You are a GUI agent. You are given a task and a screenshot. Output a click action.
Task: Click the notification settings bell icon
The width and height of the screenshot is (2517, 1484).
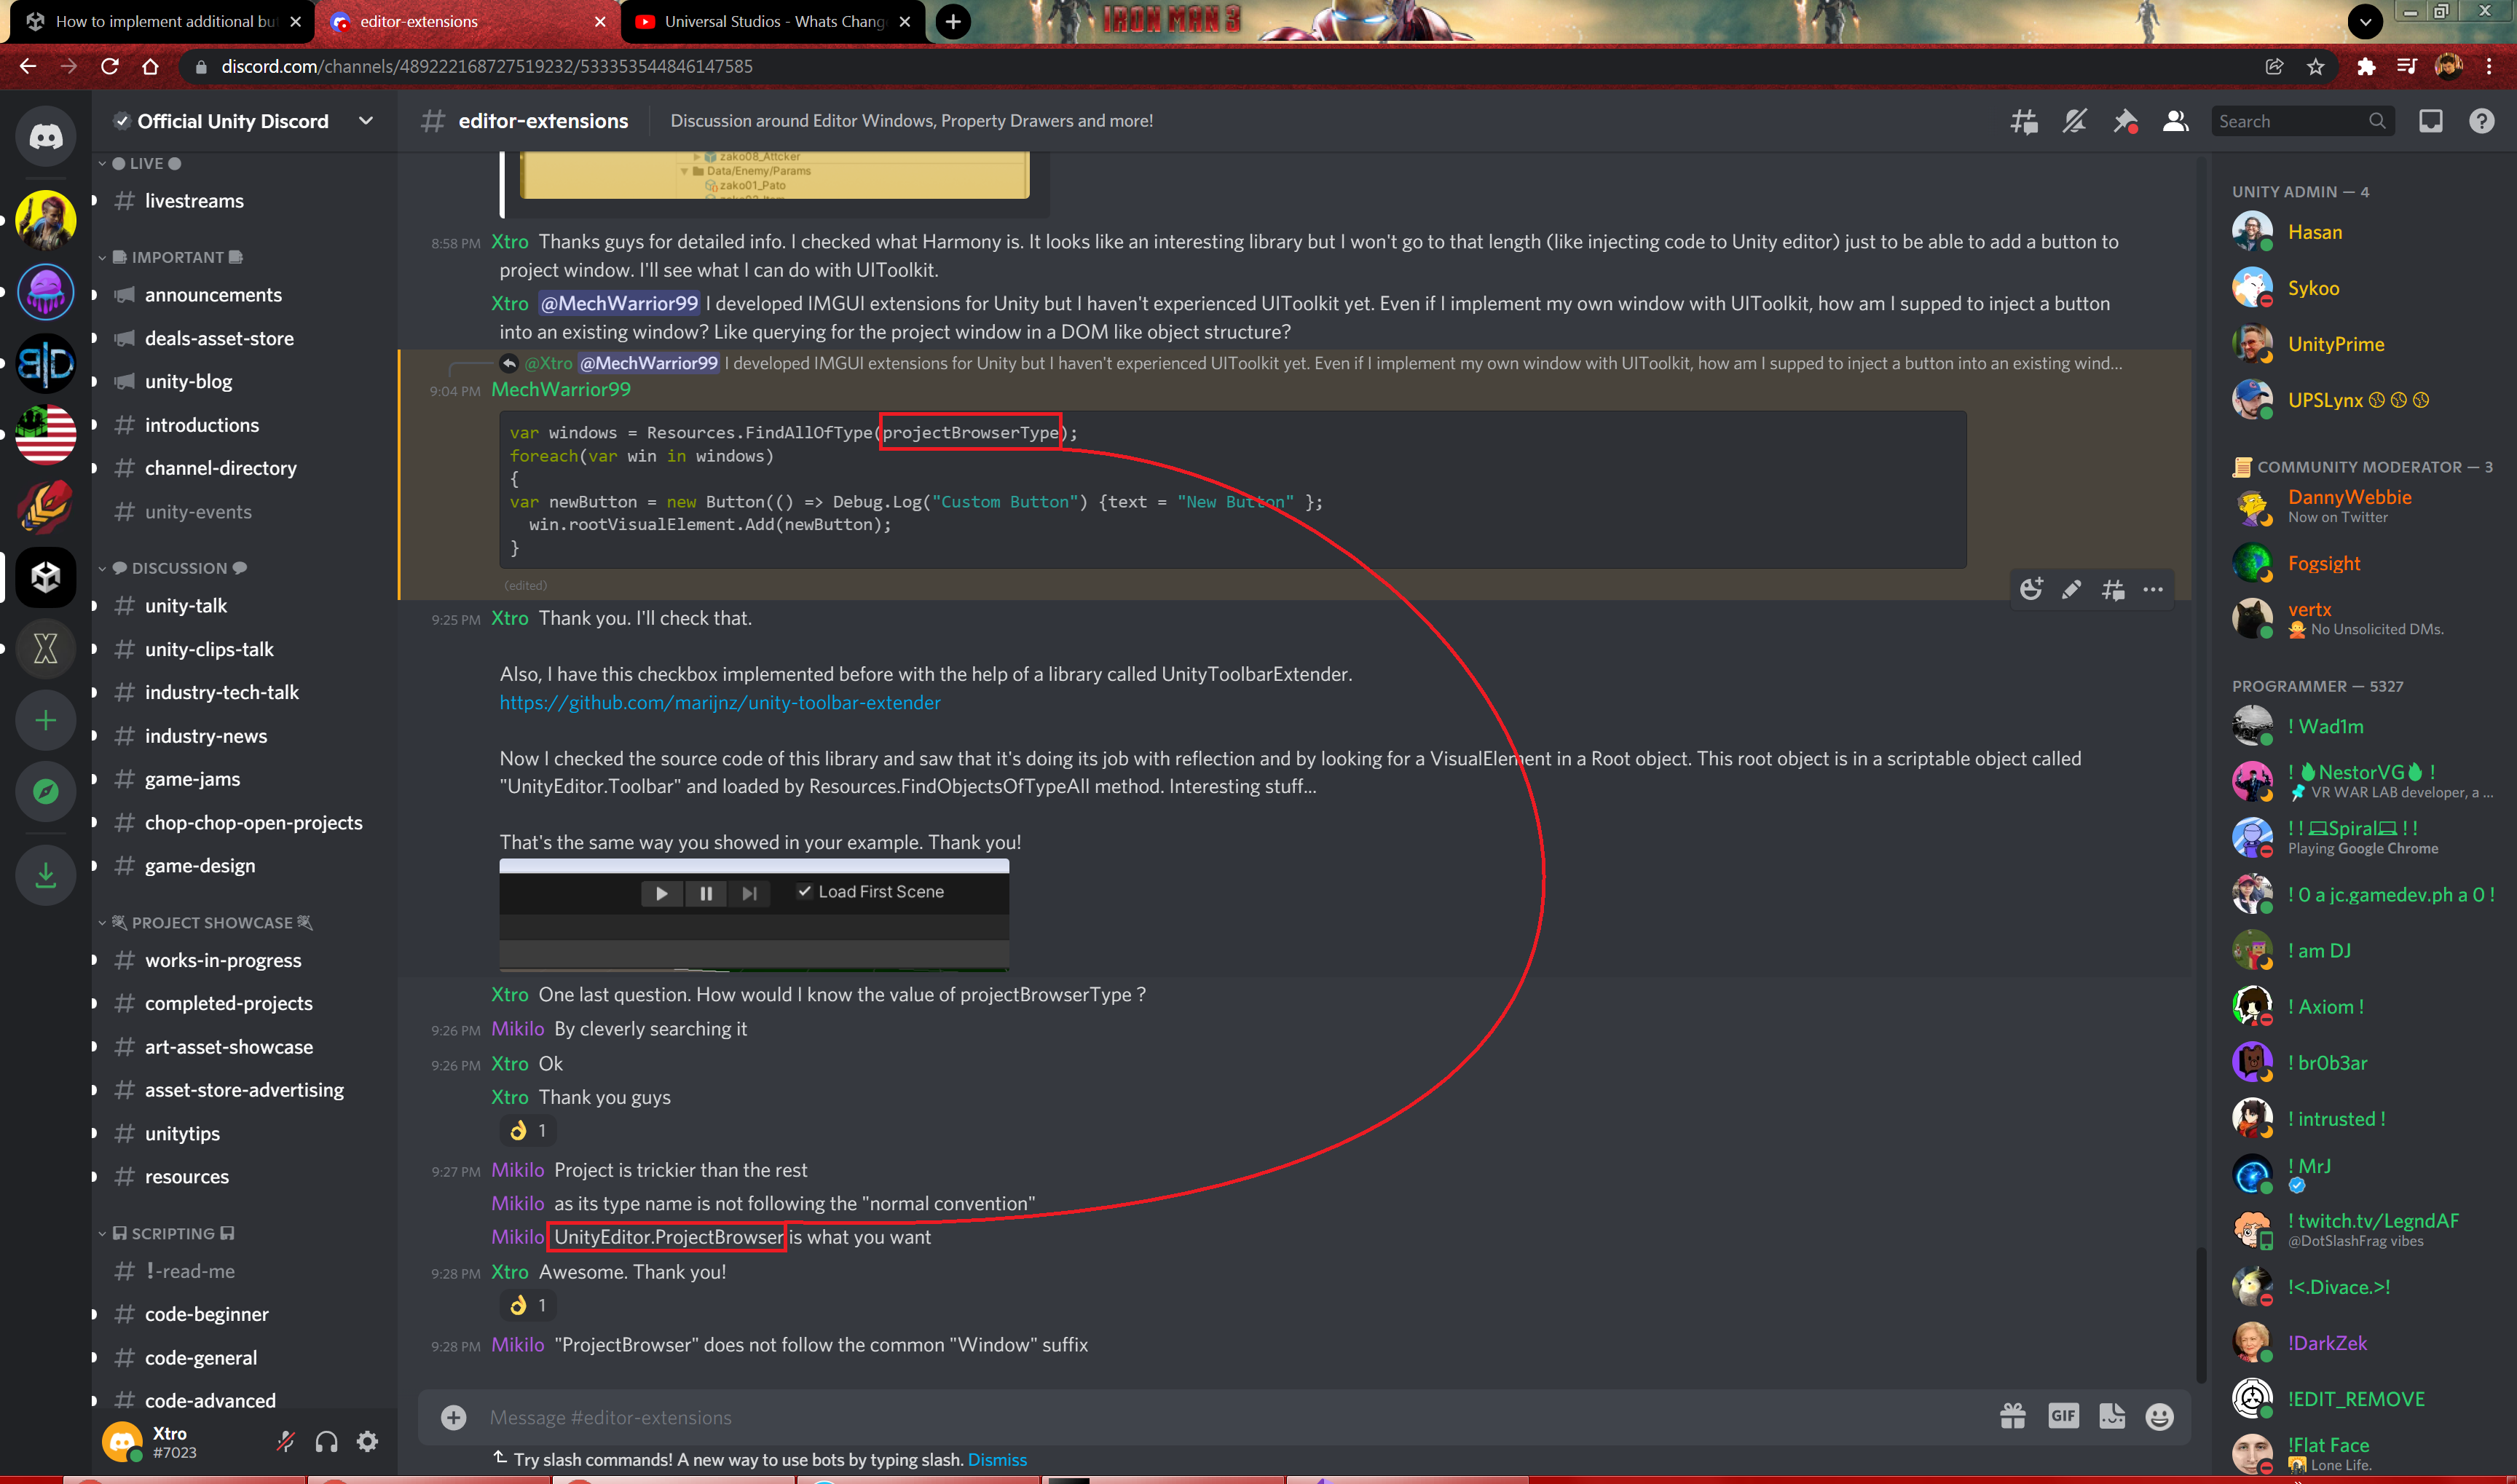pyautogui.click(x=2074, y=121)
